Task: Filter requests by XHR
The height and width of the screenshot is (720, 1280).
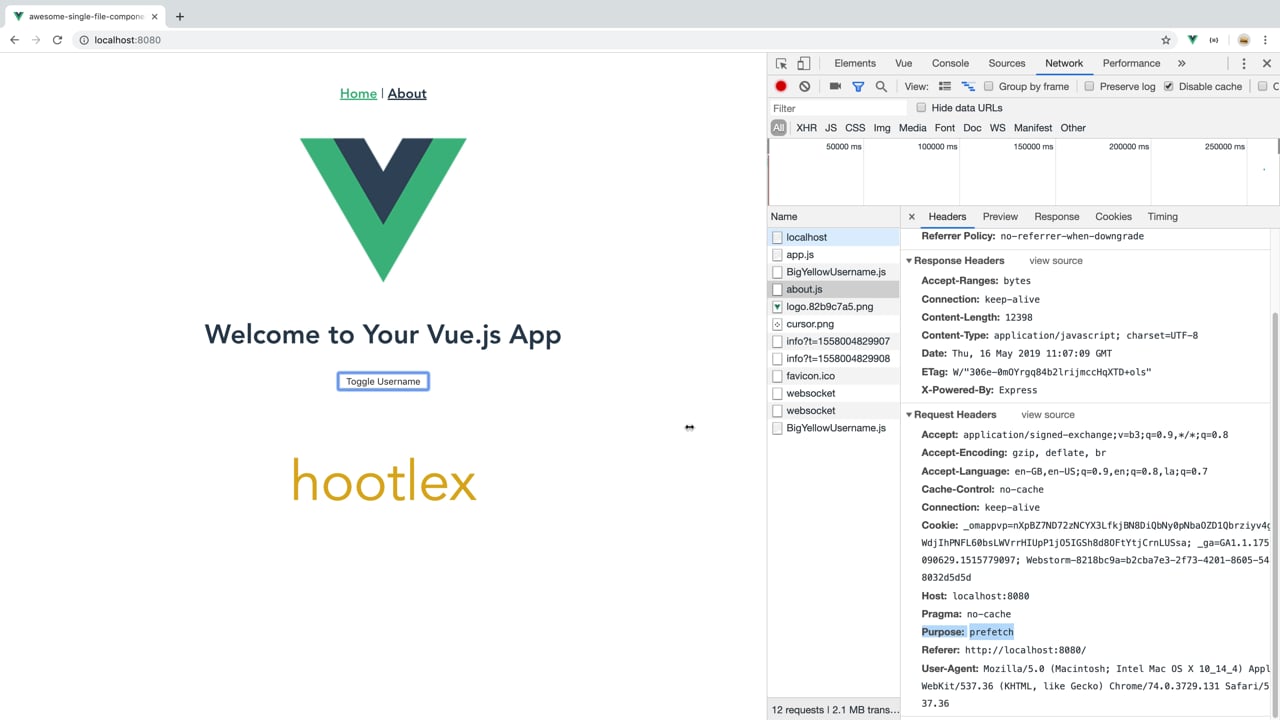Action: tap(806, 128)
